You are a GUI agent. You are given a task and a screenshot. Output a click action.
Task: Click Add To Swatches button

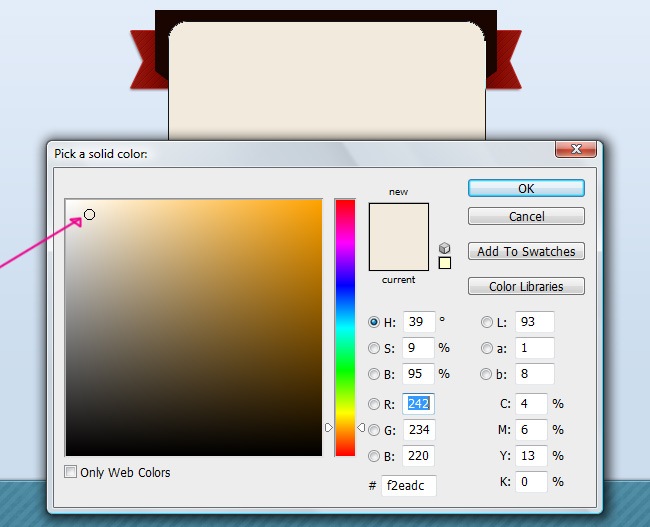526,251
